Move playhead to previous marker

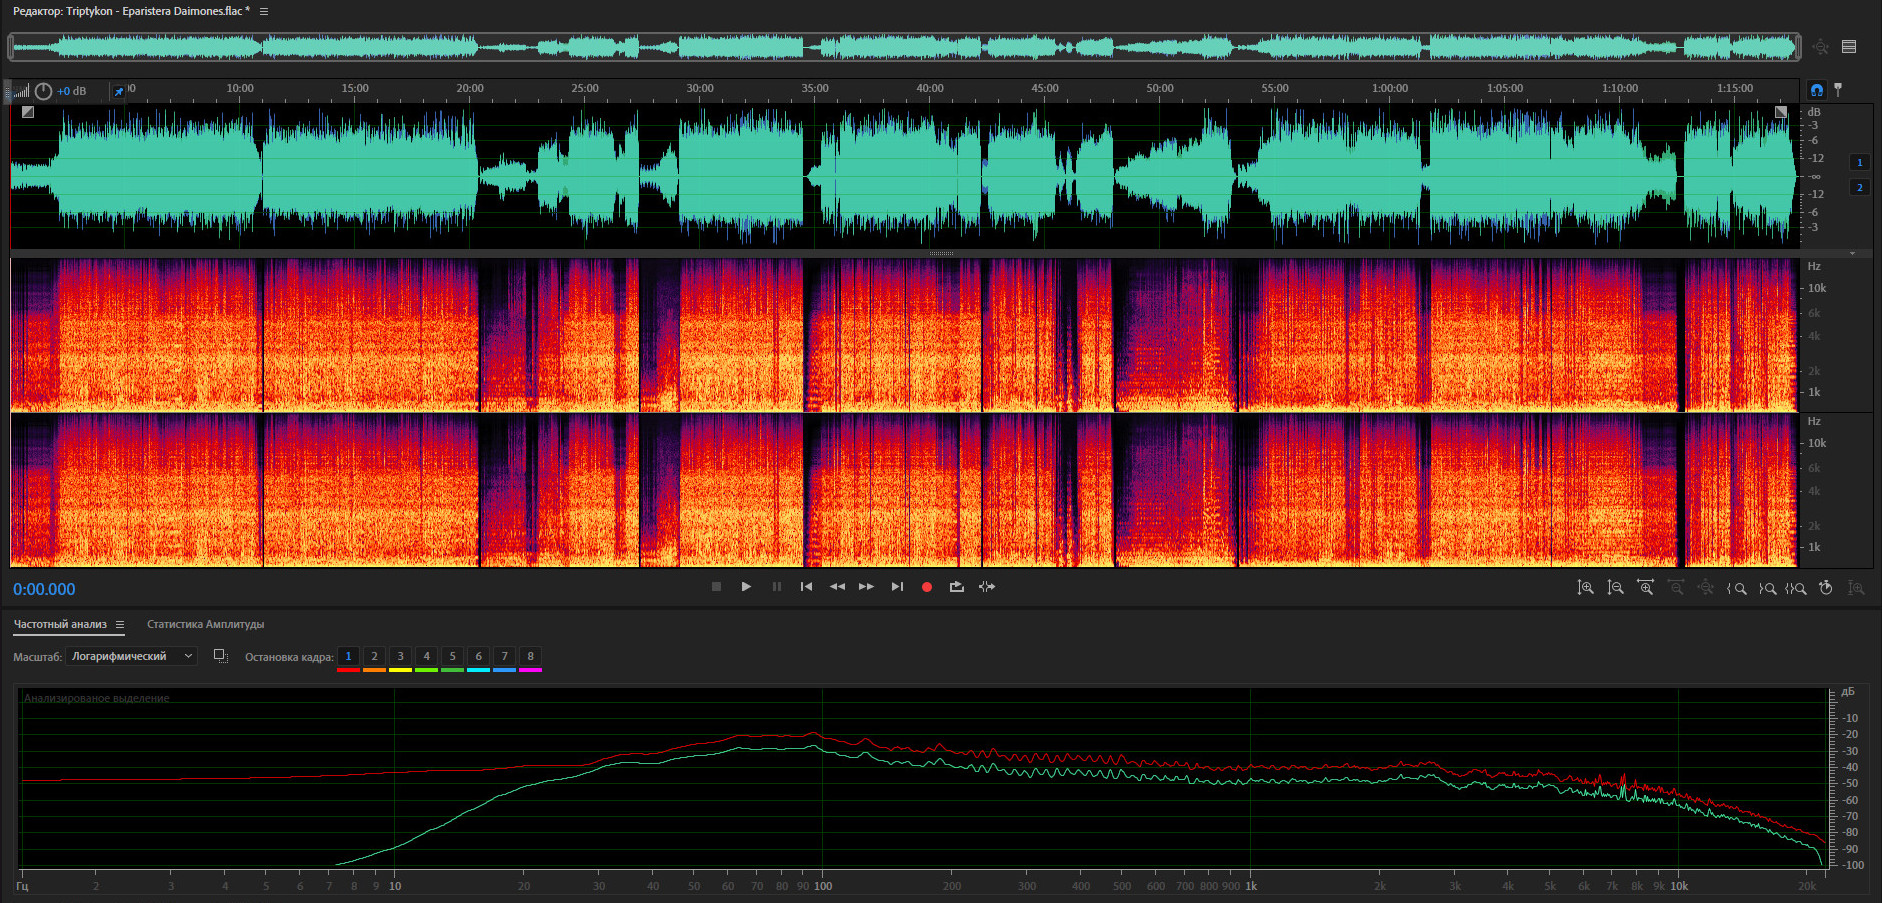pyautogui.click(x=806, y=587)
